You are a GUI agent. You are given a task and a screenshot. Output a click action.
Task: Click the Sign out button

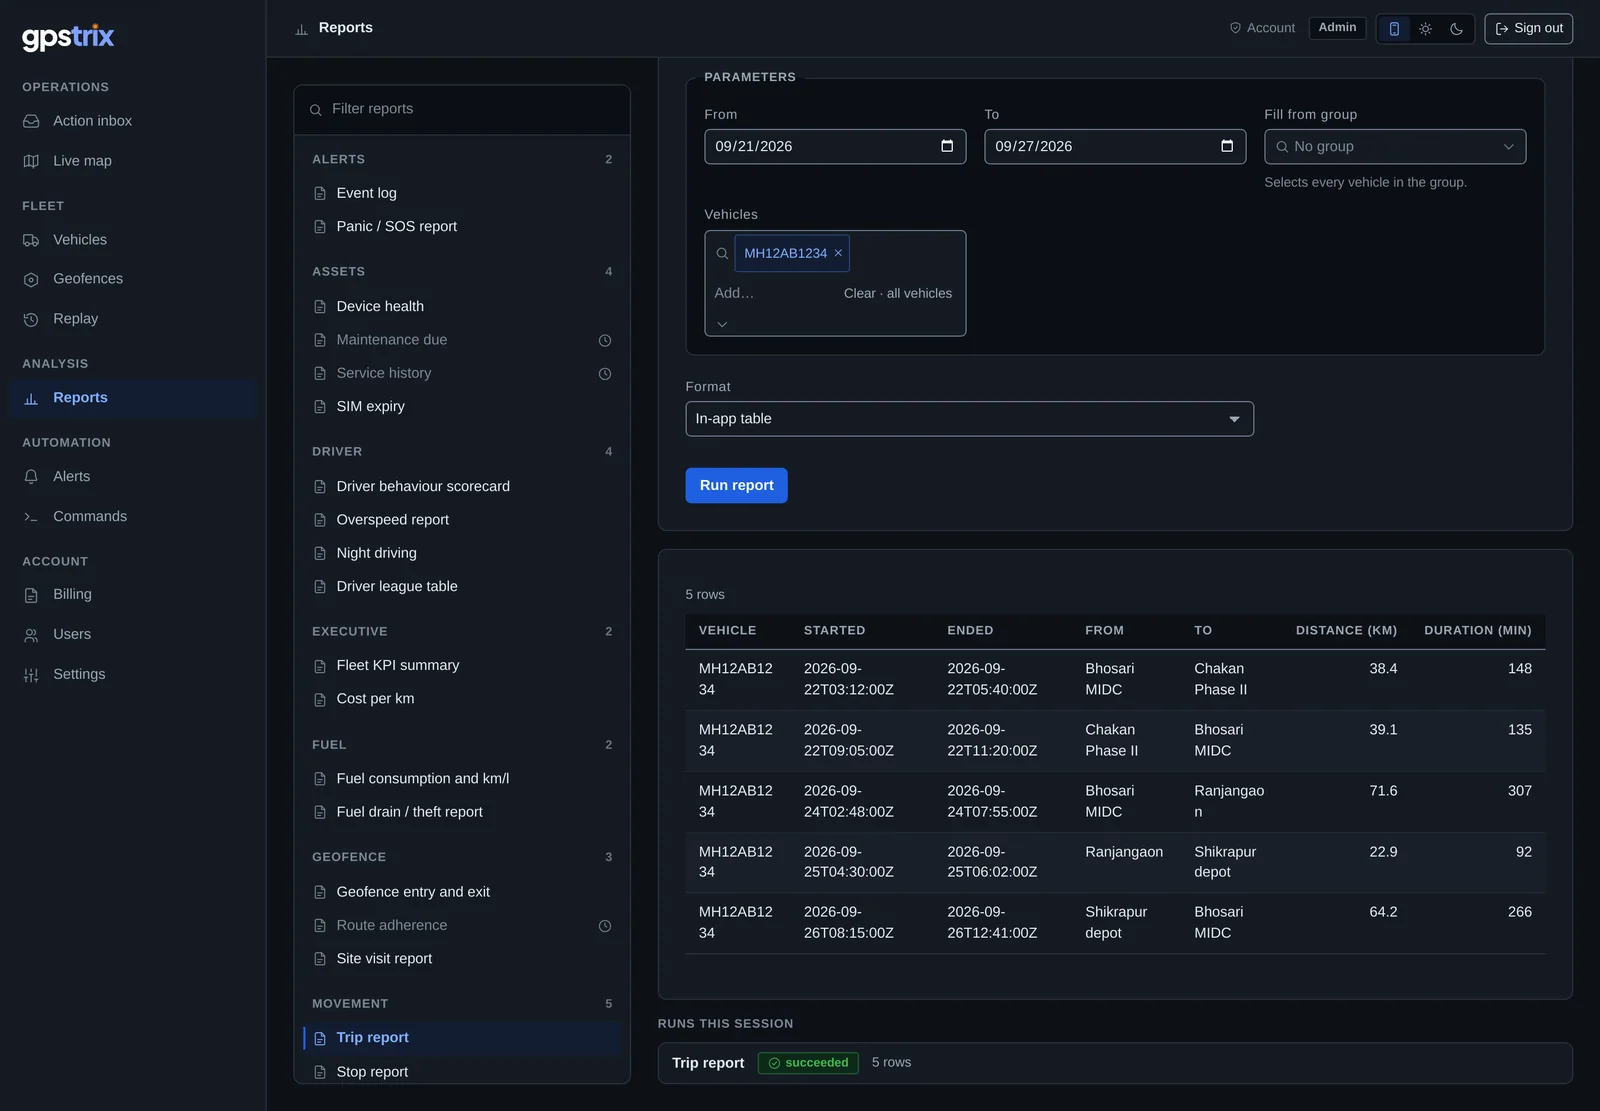click(1528, 29)
